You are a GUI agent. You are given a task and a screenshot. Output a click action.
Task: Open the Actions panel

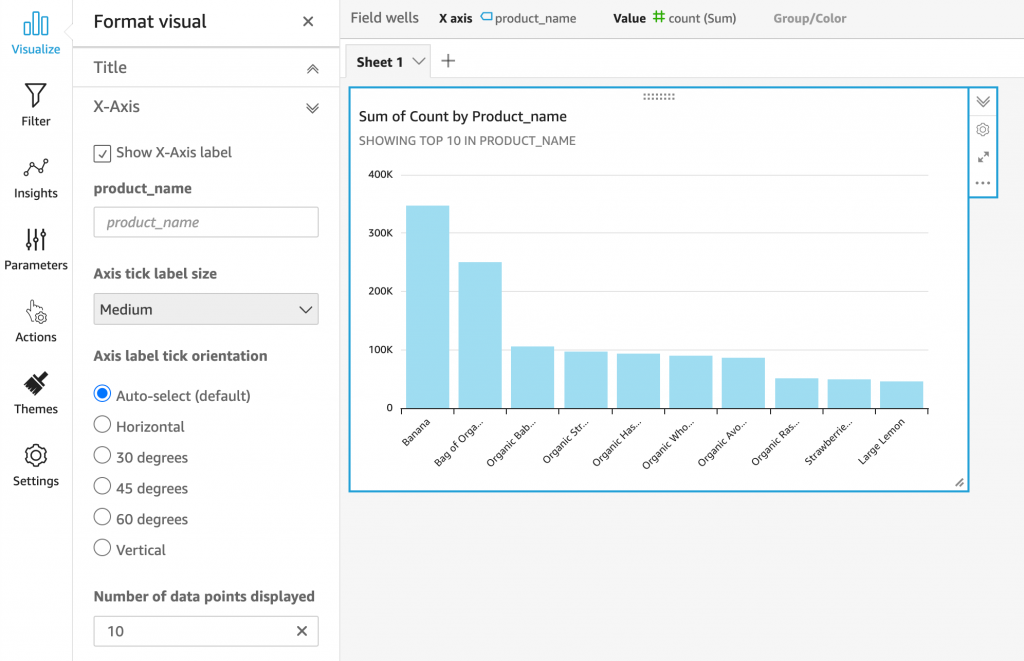[x=36, y=312]
